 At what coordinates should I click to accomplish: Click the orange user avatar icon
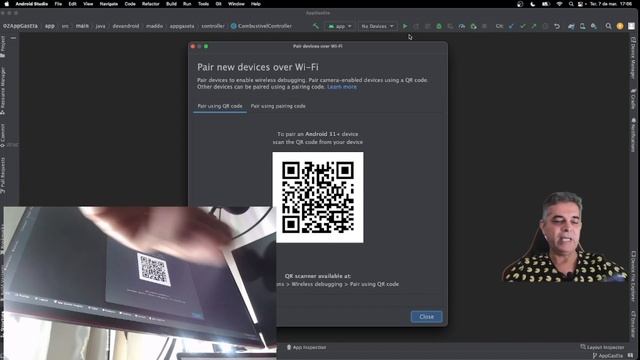620,26
